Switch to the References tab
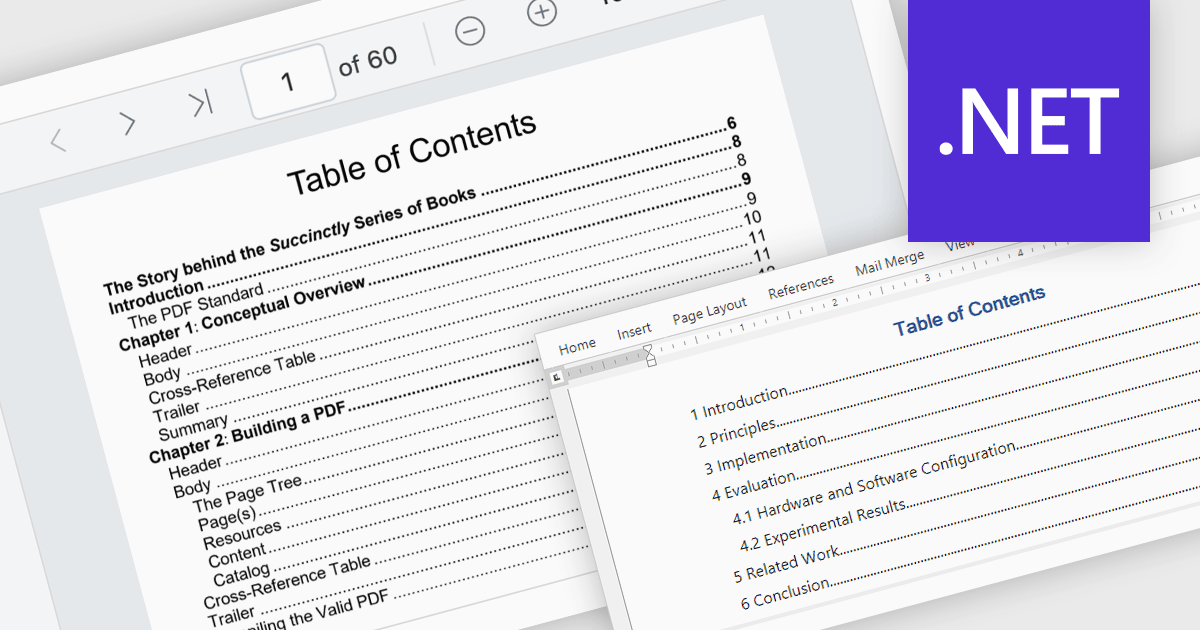1200x630 pixels. point(800,286)
